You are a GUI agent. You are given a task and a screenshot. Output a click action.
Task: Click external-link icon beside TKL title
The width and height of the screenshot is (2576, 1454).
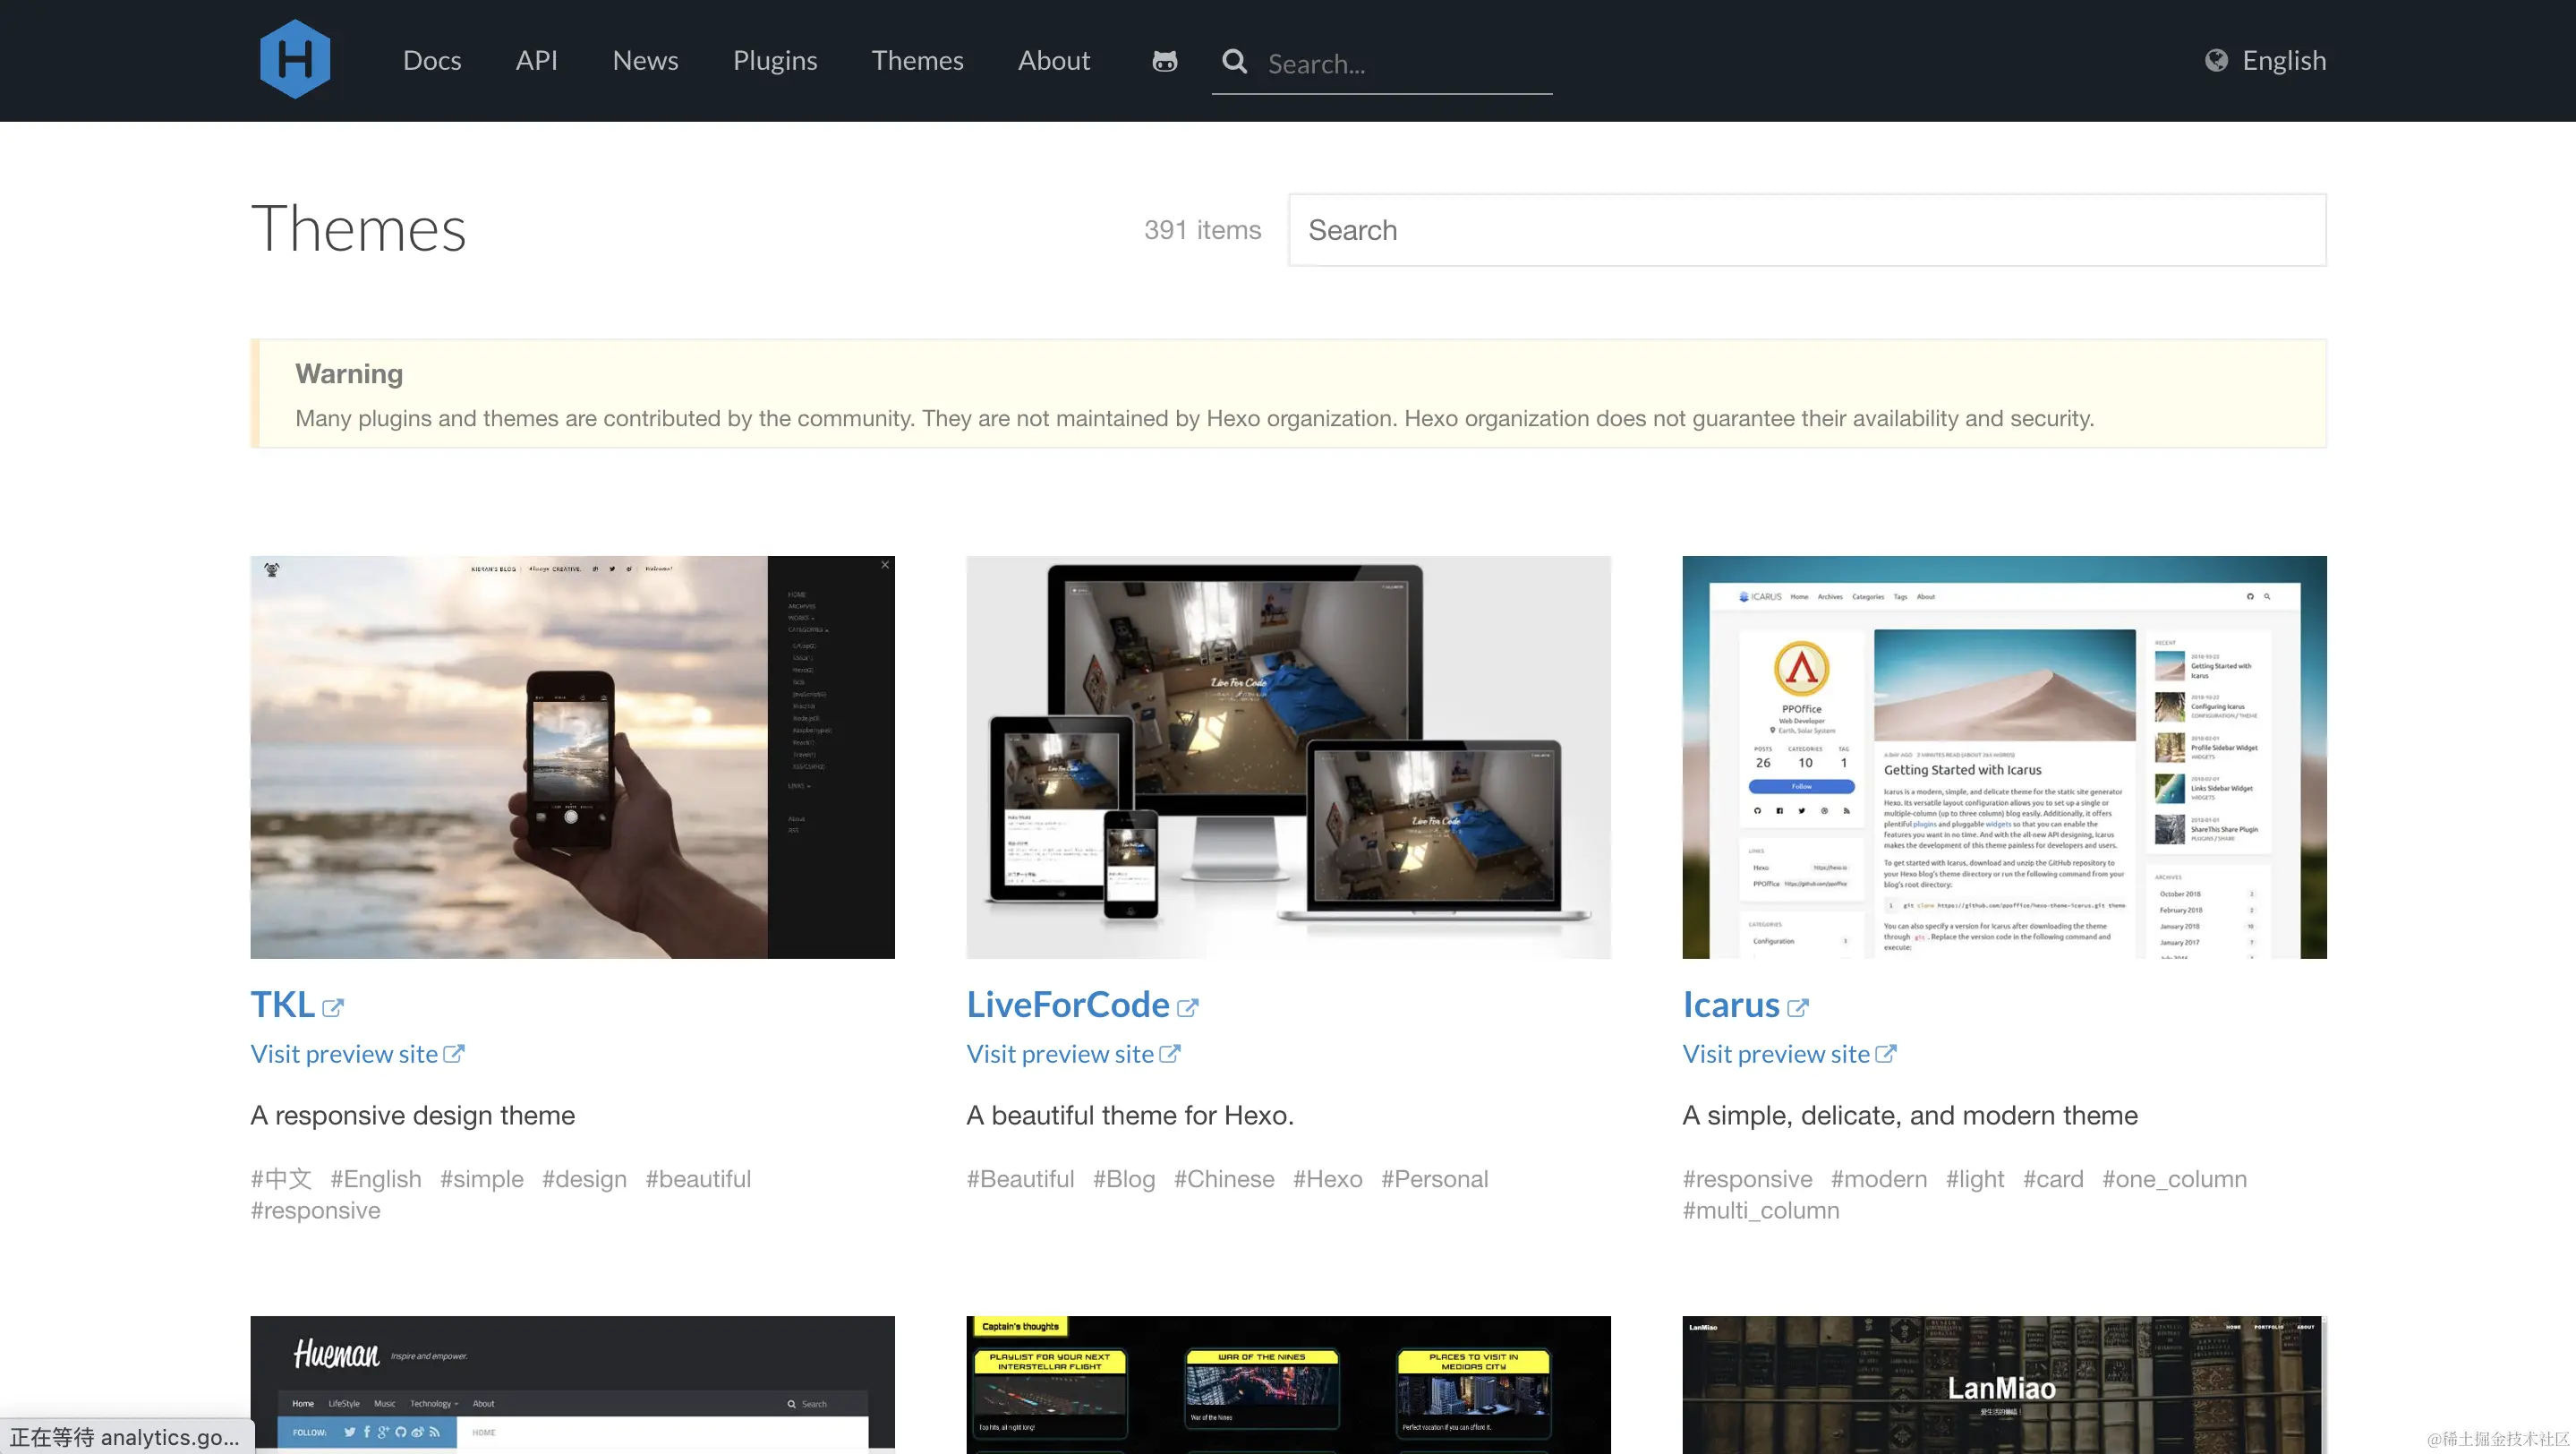coord(333,1007)
